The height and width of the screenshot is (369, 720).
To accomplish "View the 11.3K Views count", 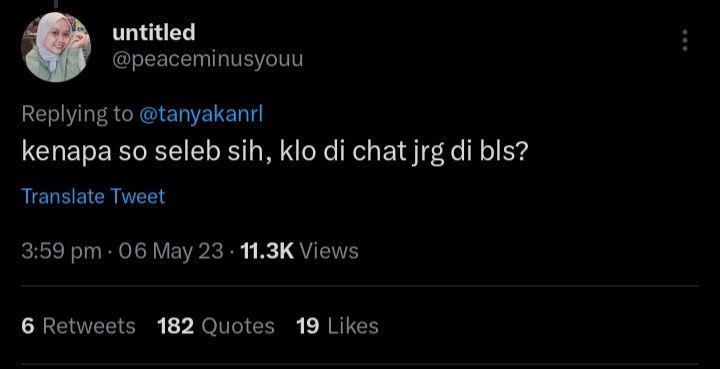I will pos(299,252).
